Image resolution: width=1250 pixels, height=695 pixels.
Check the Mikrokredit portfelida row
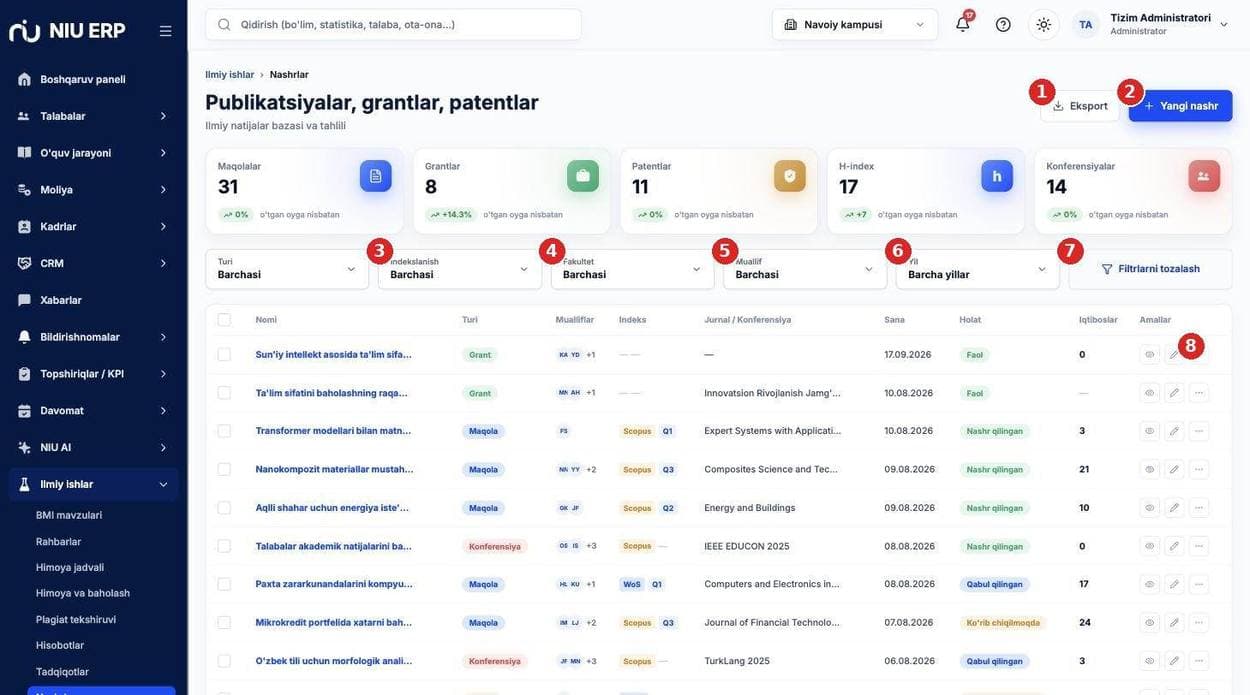[x=224, y=622]
